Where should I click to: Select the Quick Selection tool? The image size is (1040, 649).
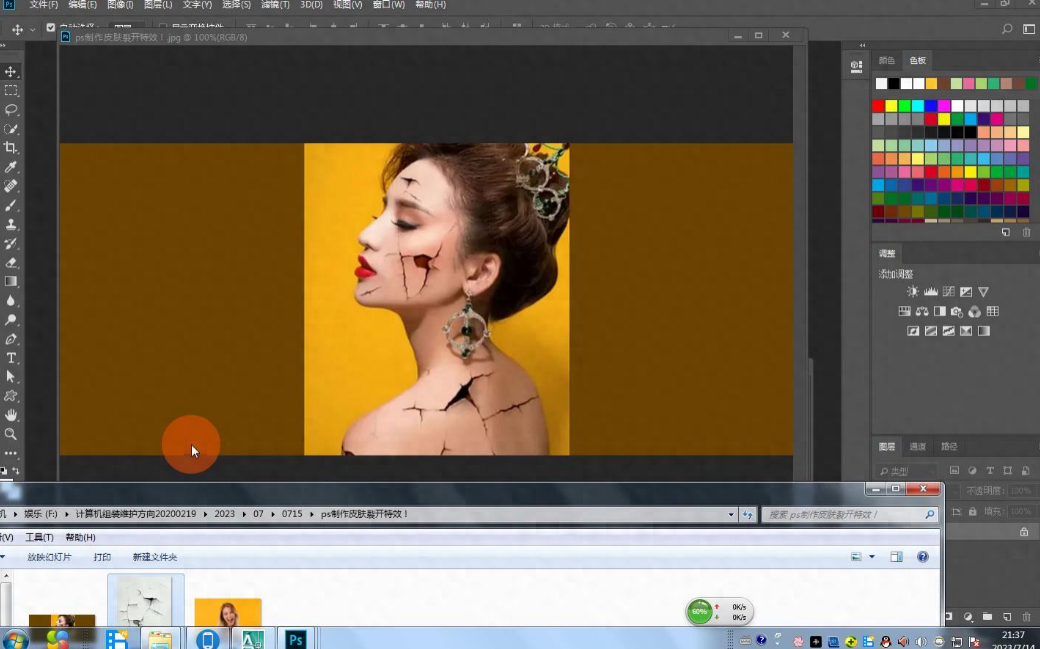[x=11, y=129]
